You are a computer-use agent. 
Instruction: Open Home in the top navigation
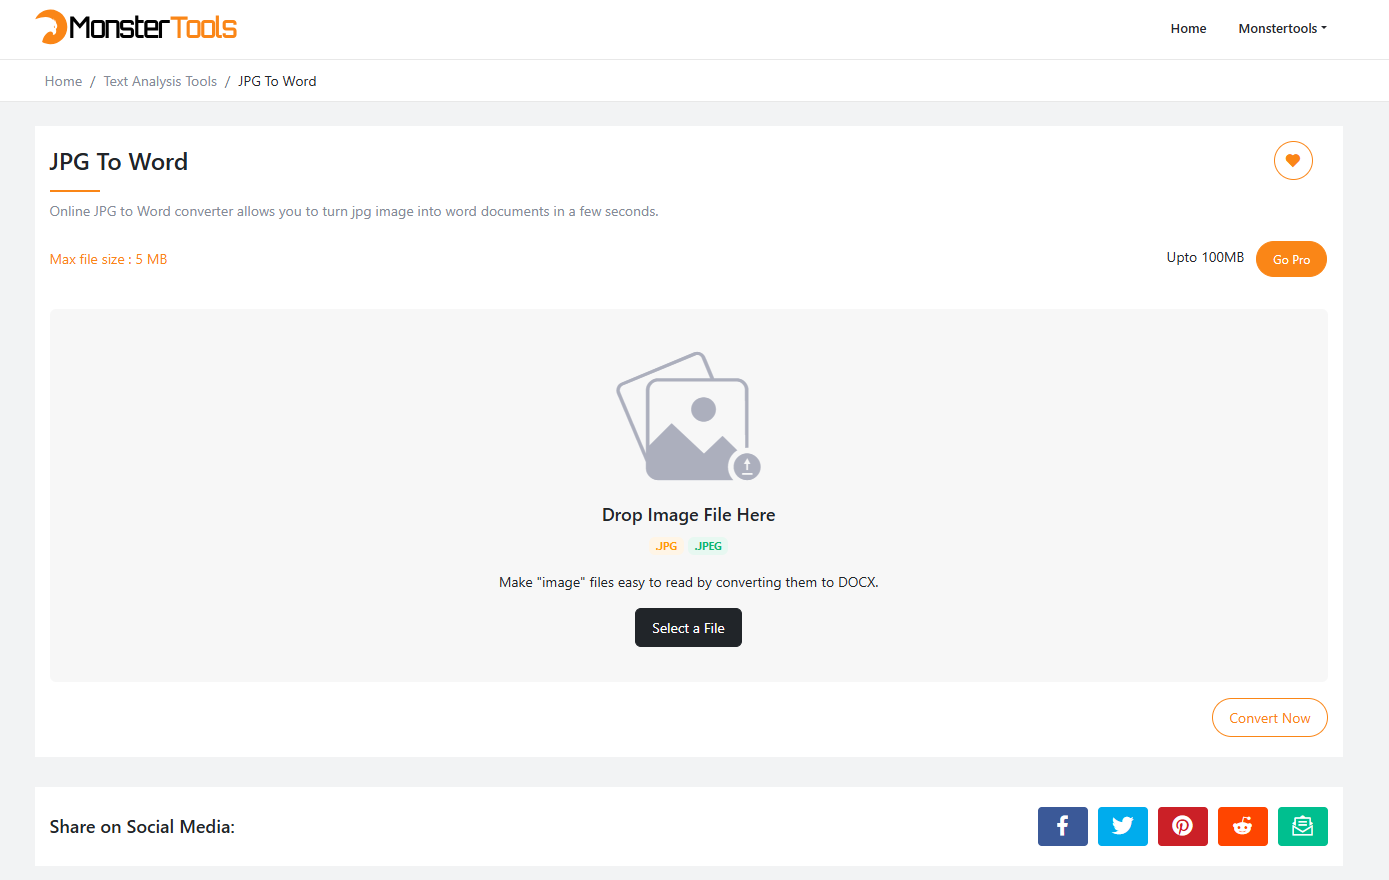point(1188,28)
